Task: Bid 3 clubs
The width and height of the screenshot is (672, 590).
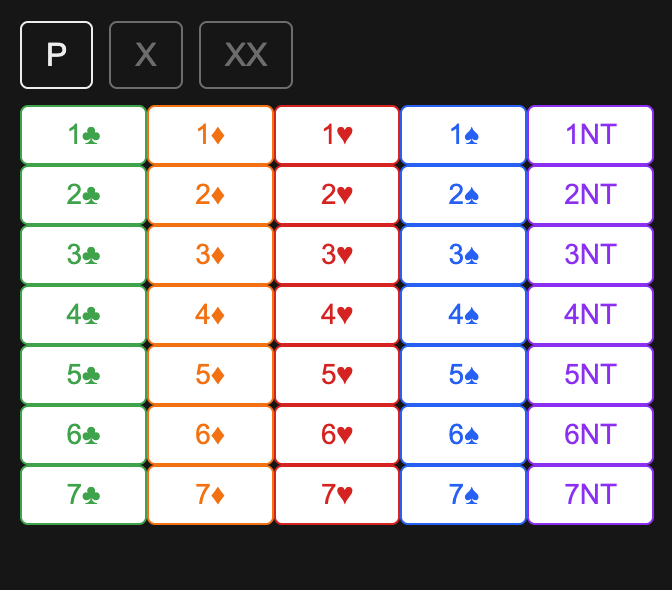Action: [84, 255]
